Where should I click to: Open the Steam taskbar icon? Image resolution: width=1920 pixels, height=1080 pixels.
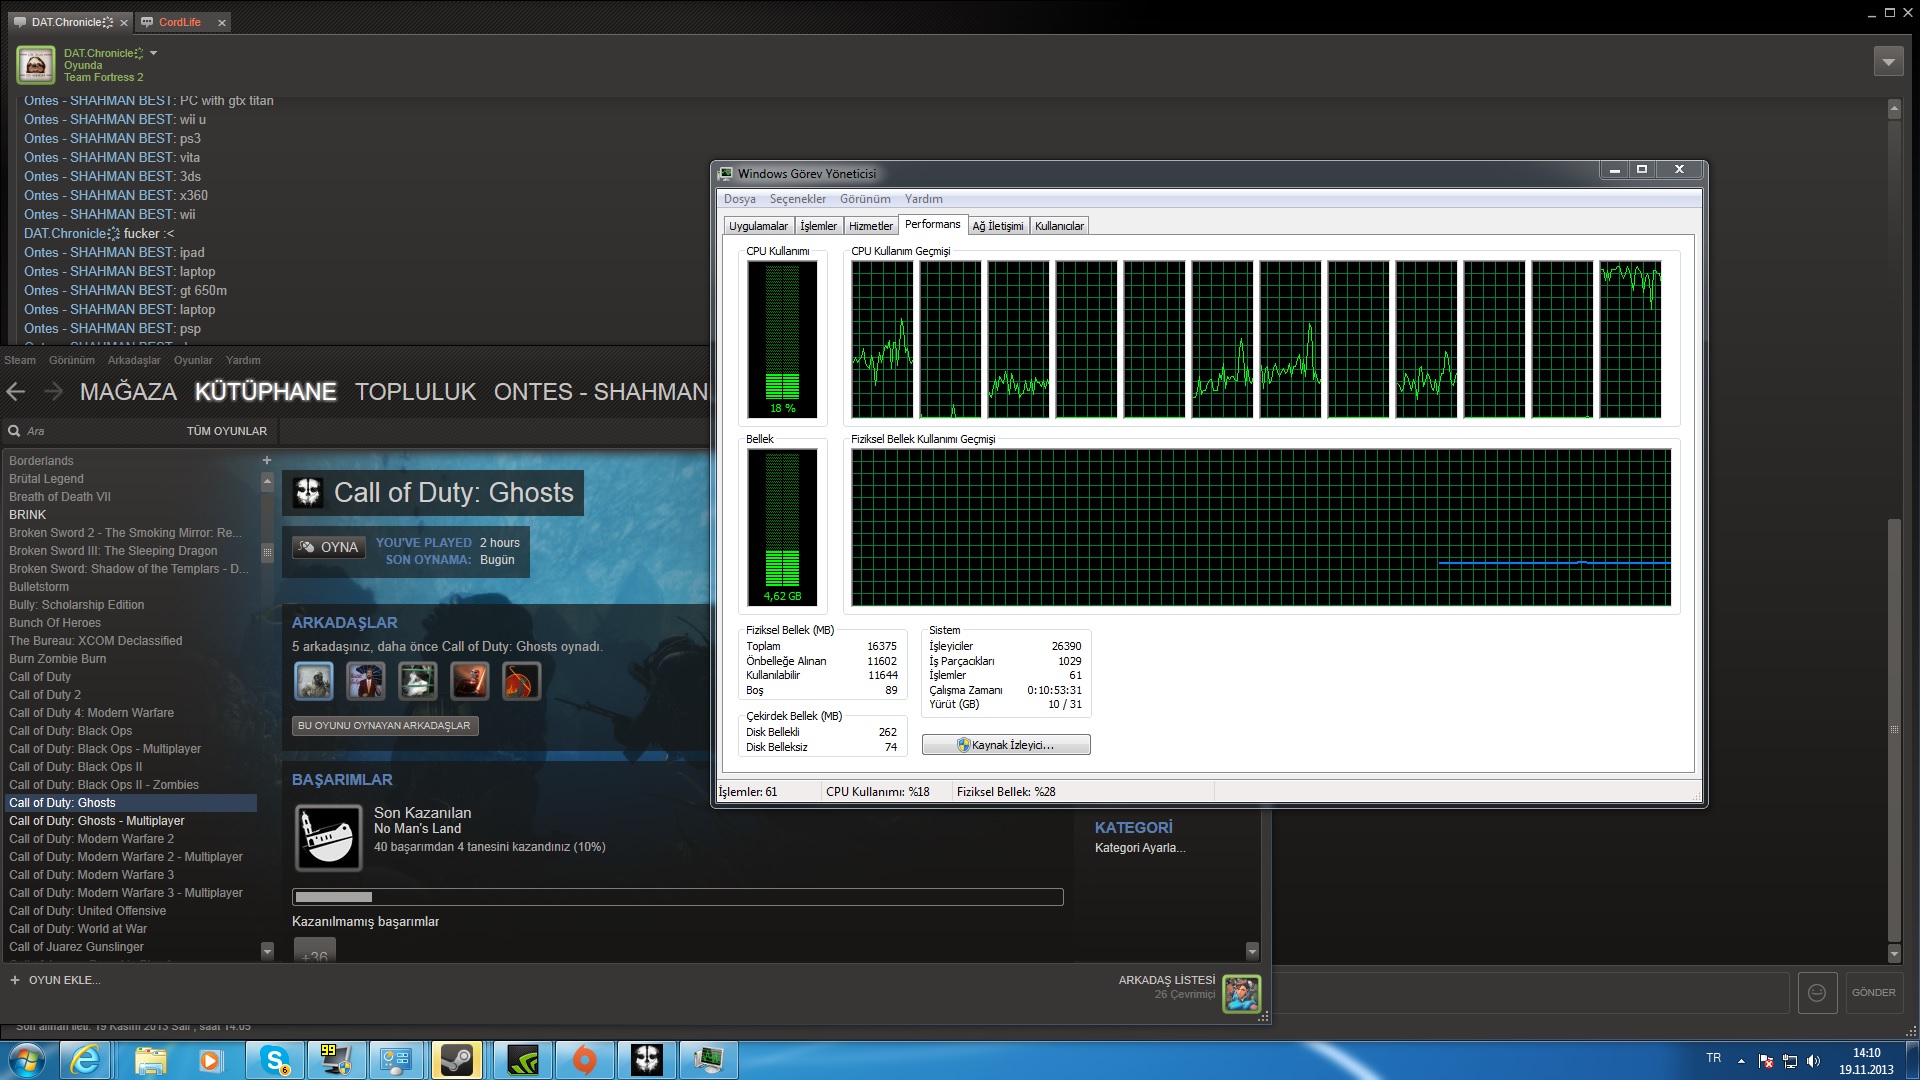(x=457, y=1060)
